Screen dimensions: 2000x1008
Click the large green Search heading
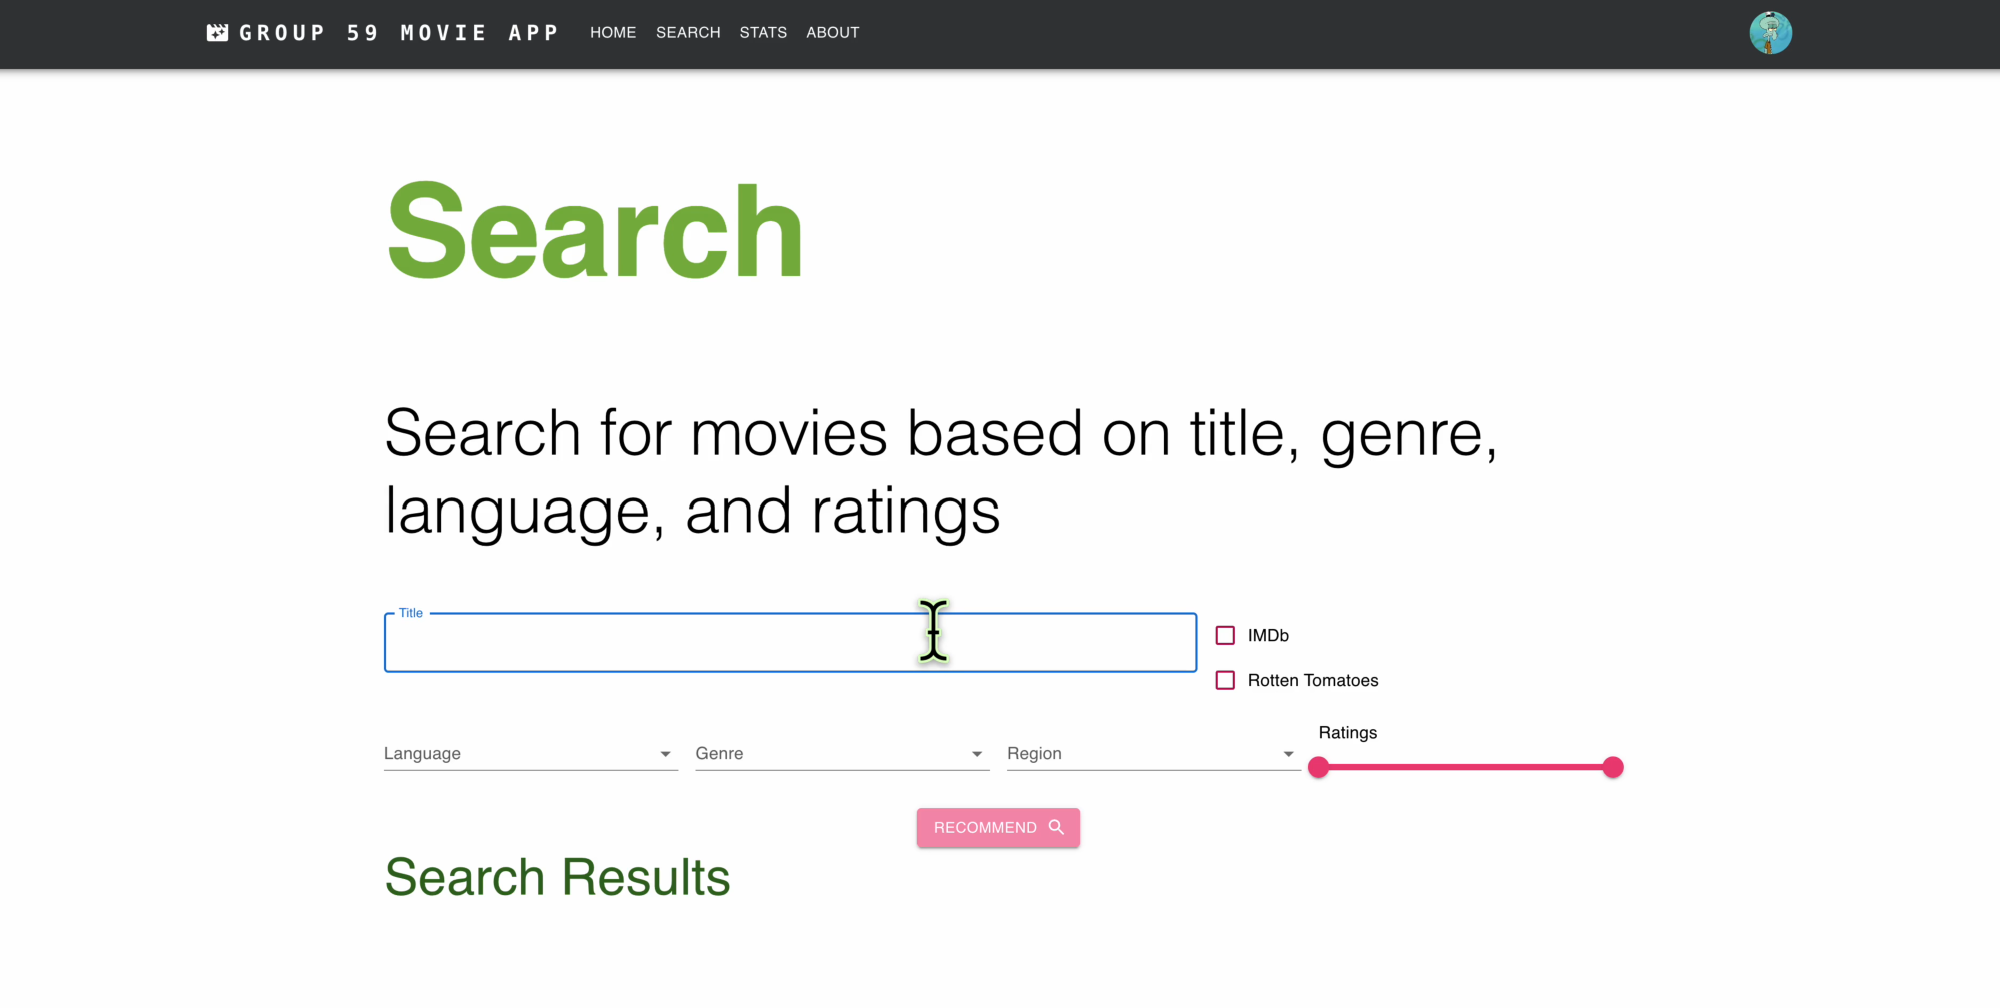tap(594, 231)
